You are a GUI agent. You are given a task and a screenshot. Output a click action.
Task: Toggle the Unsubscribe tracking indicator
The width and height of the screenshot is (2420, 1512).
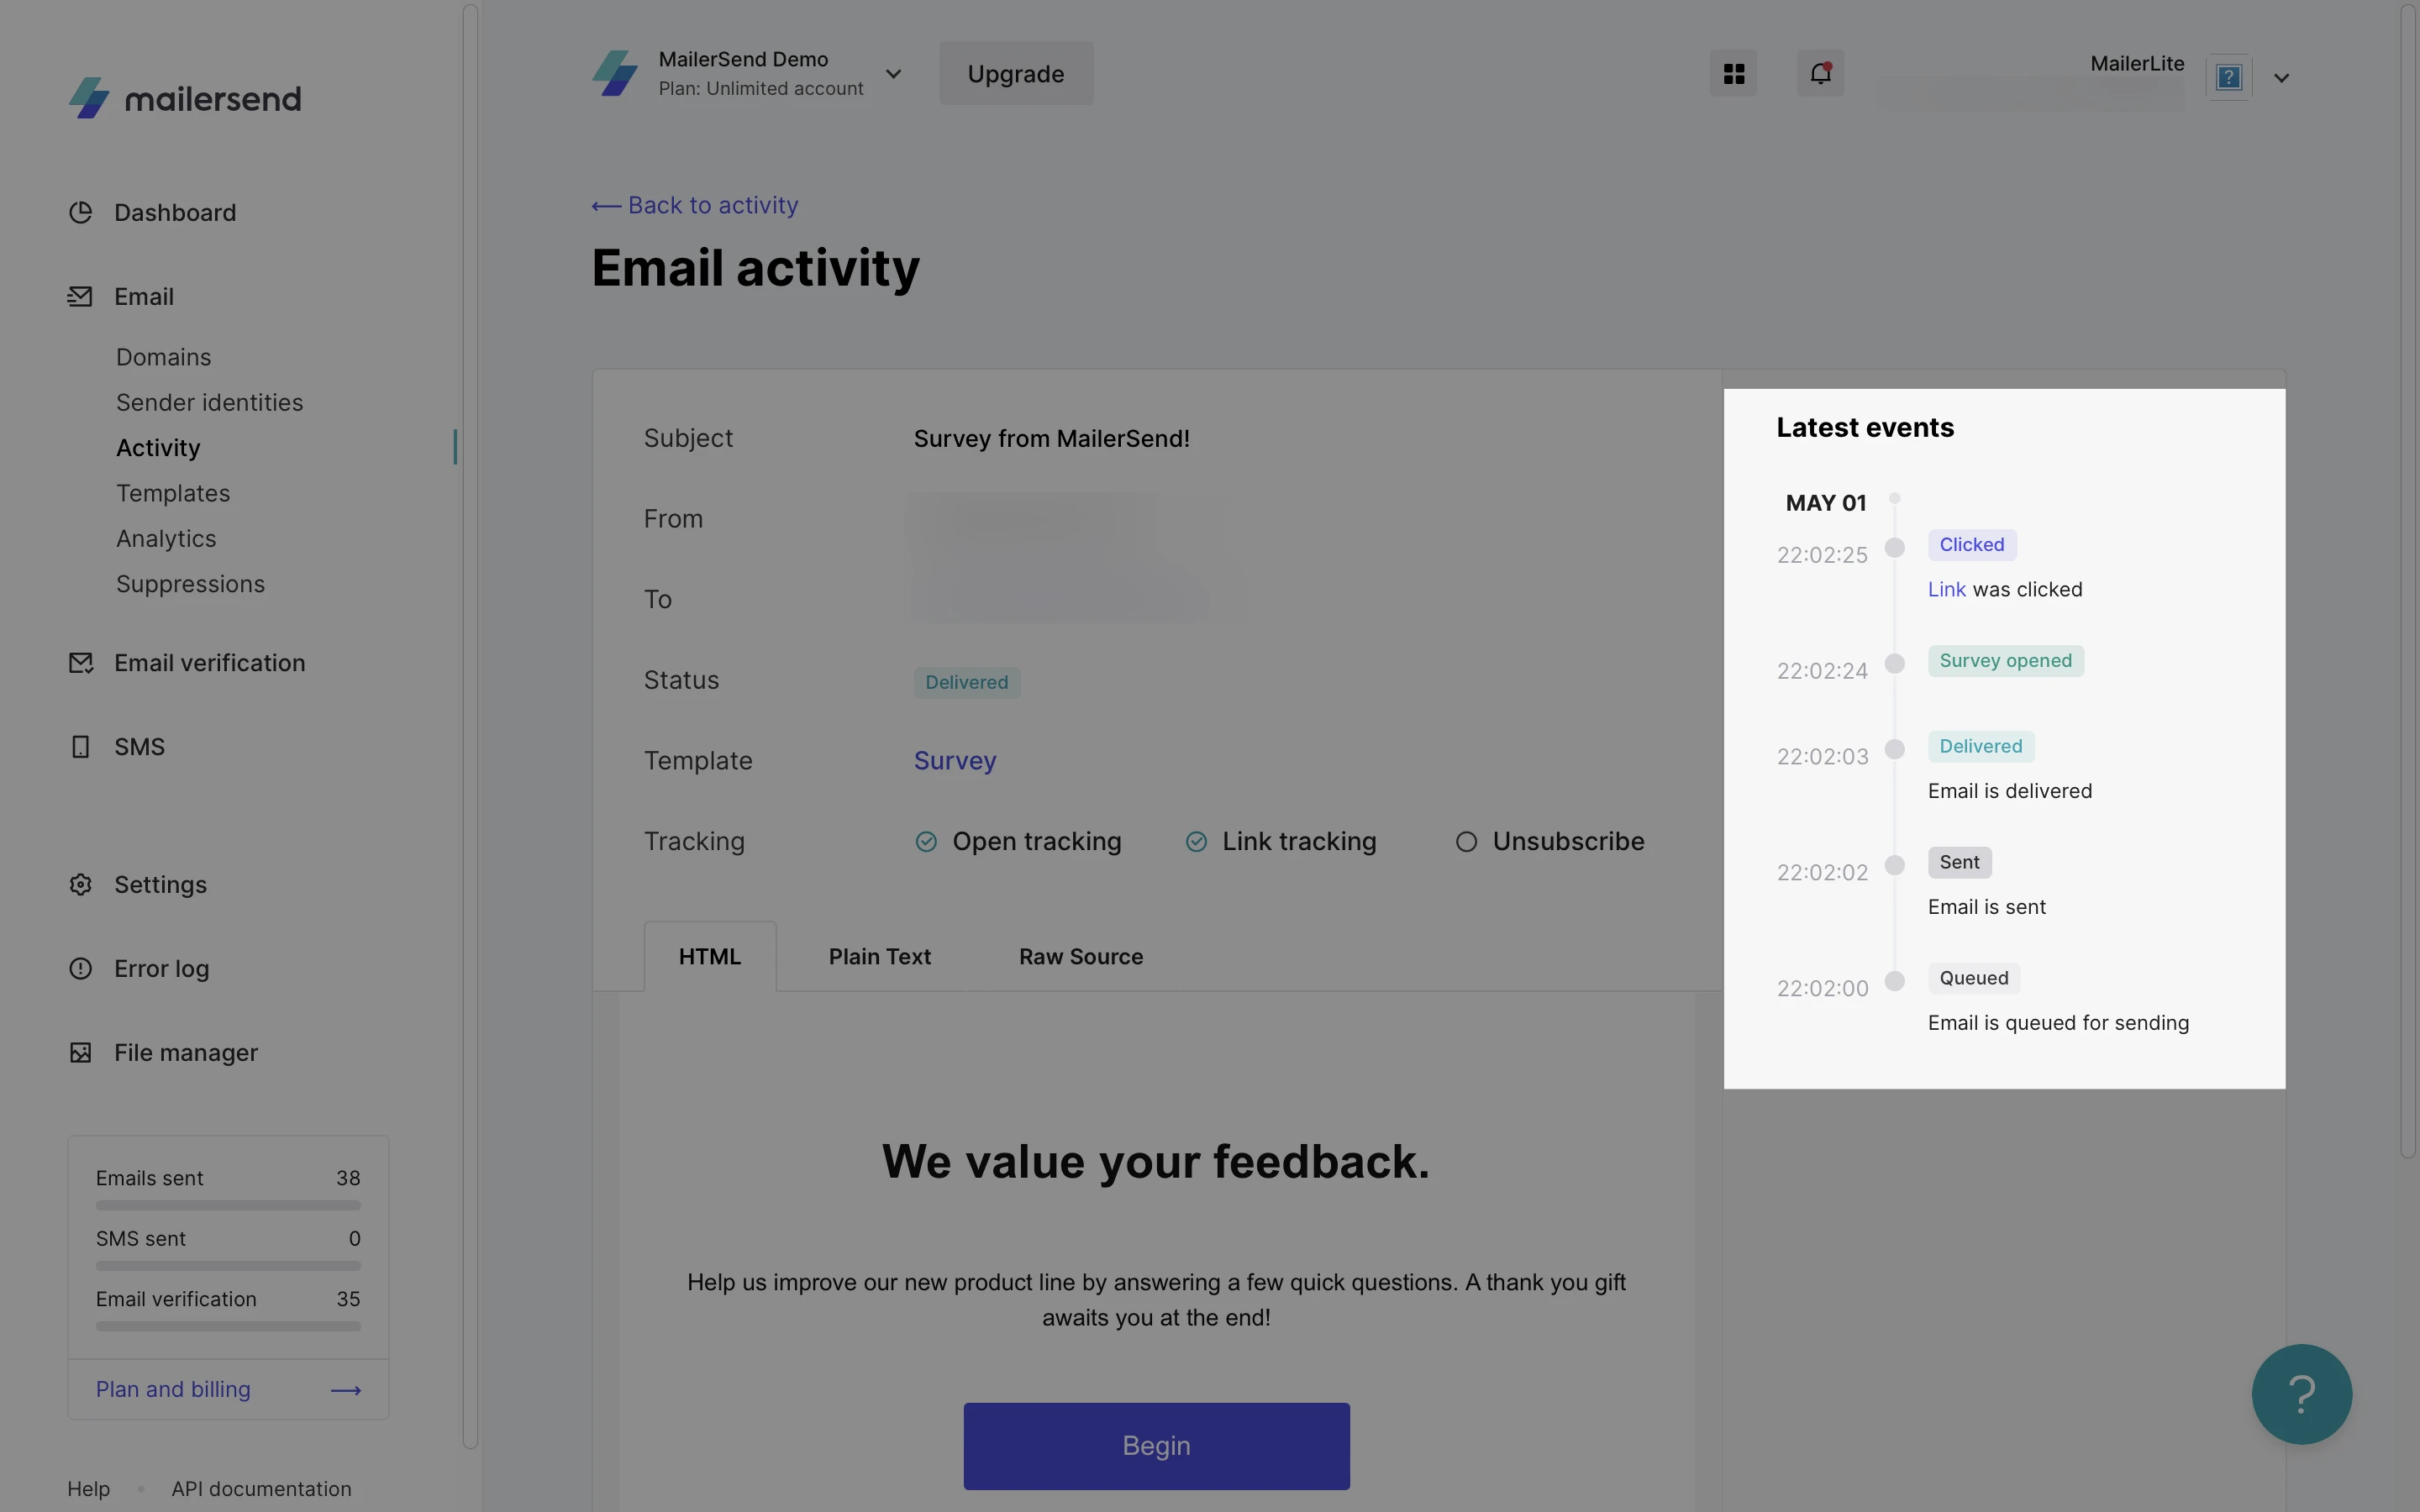pyautogui.click(x=1466, y=842)
